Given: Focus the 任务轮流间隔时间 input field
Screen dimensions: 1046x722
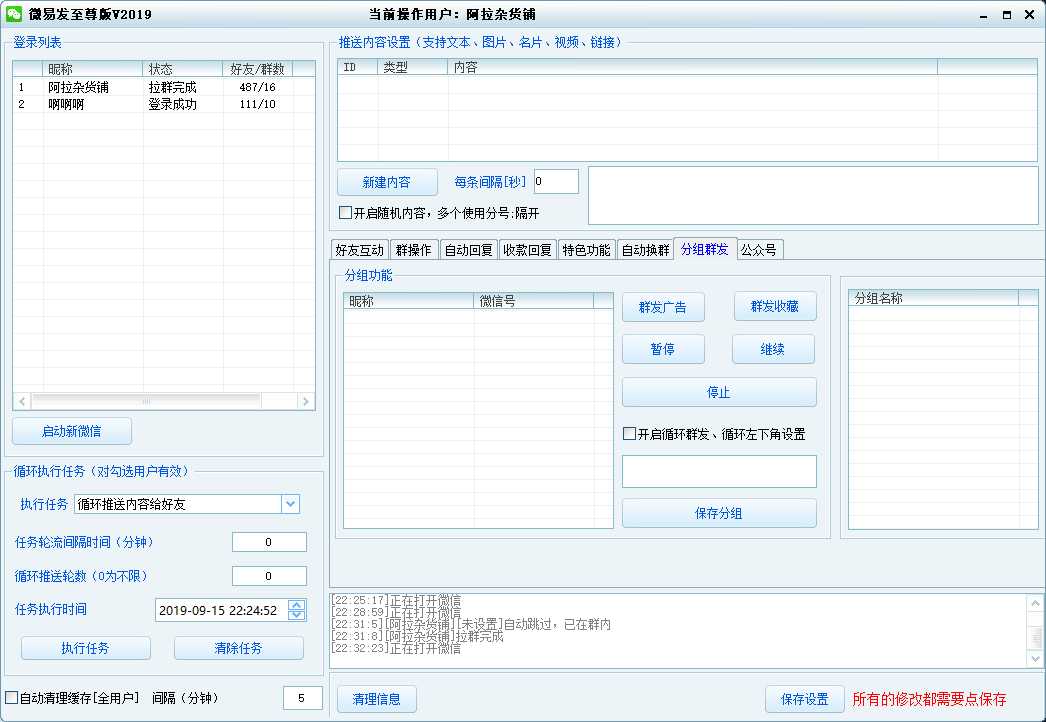Looking at the screenshot, I should [269, 542].
